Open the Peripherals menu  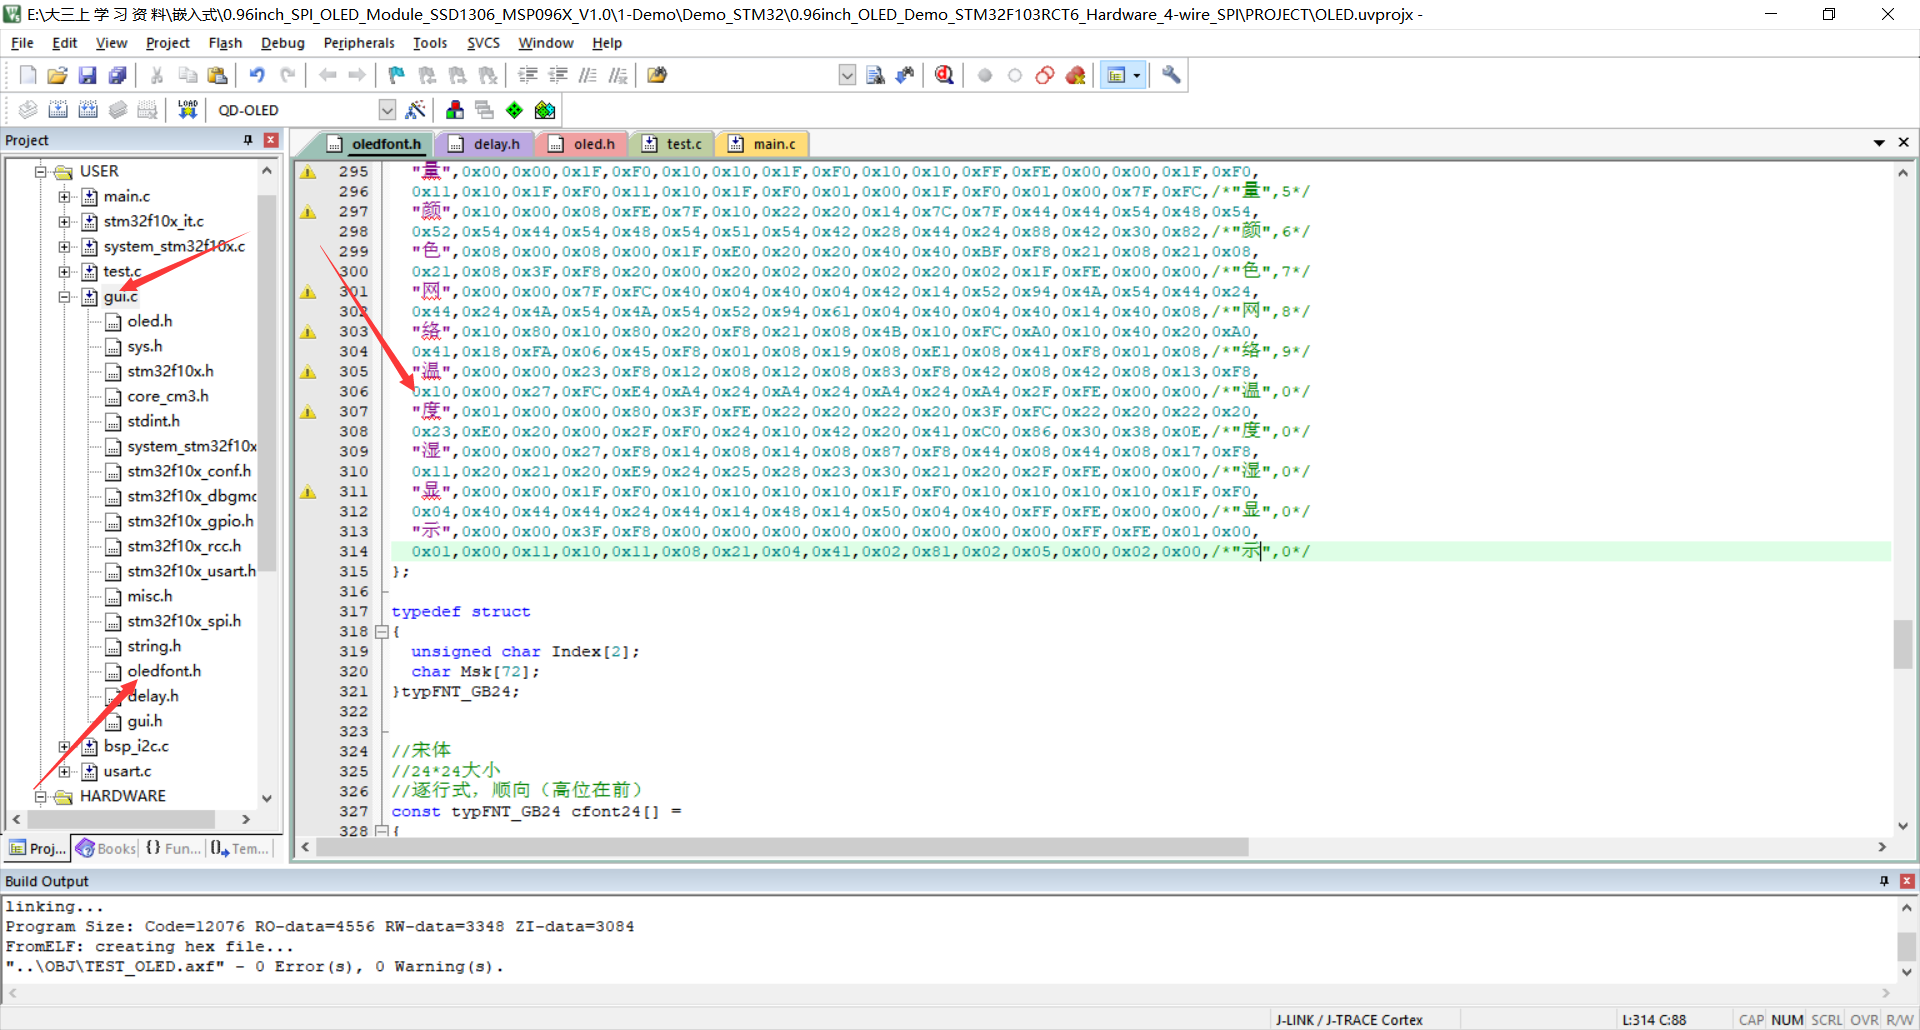[x=359, y=43]
